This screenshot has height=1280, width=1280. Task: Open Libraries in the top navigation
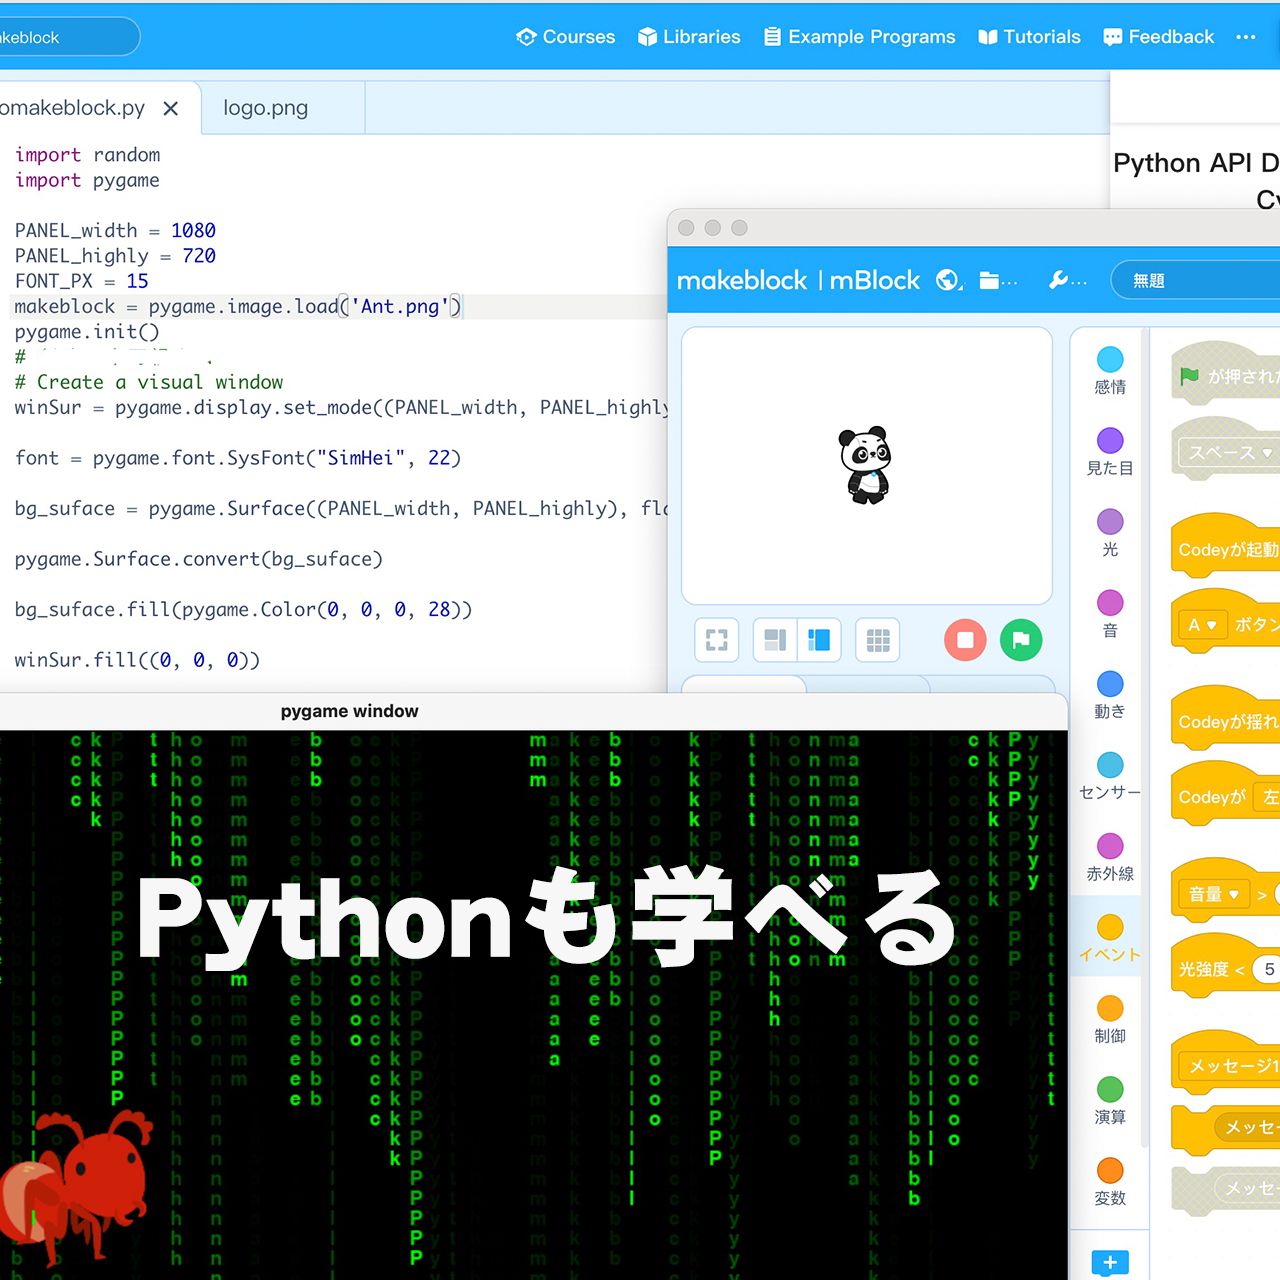(689, 37)
